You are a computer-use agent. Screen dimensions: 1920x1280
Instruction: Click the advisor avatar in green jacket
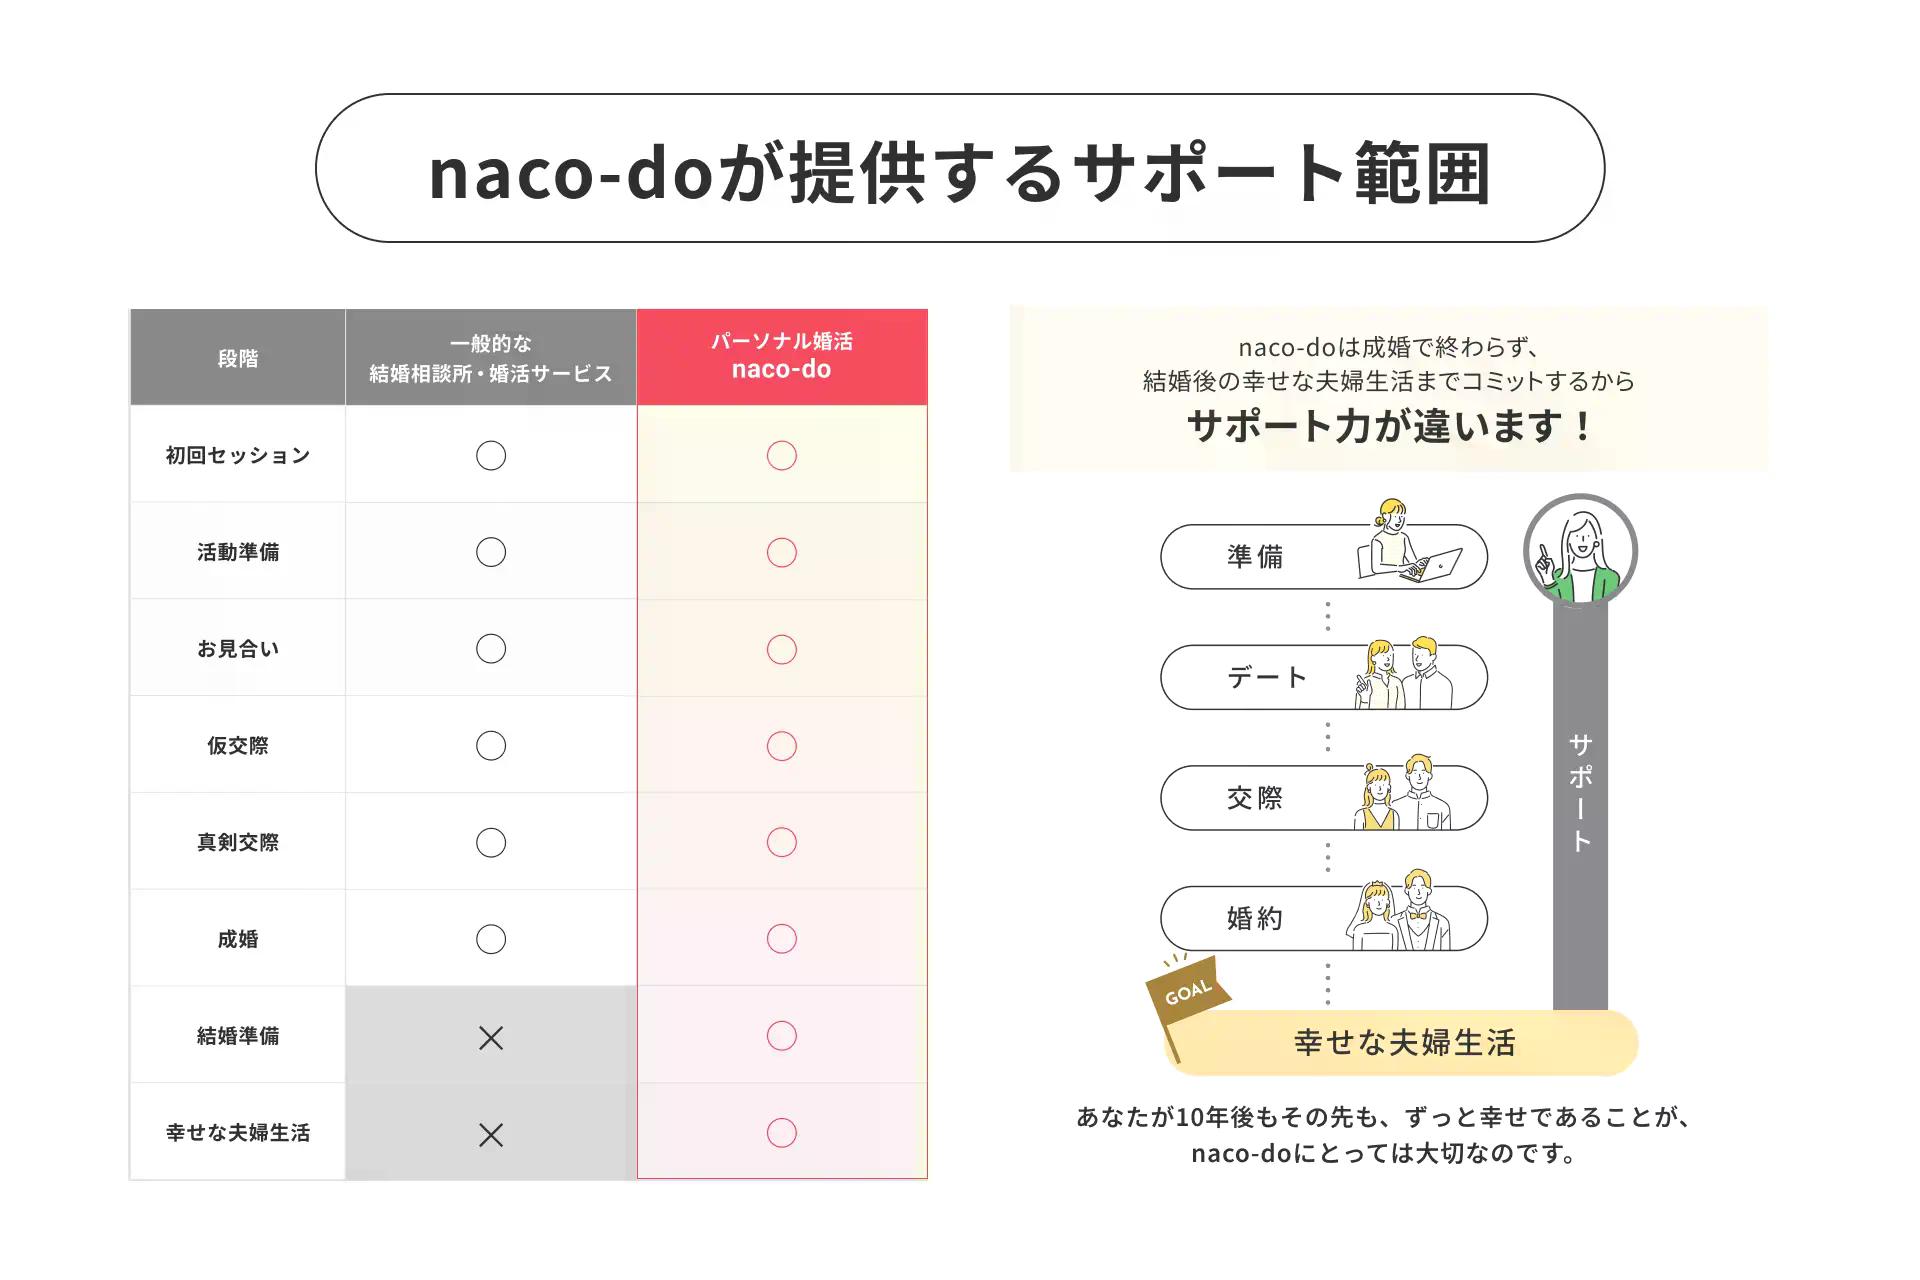(x=1580, y=552)
